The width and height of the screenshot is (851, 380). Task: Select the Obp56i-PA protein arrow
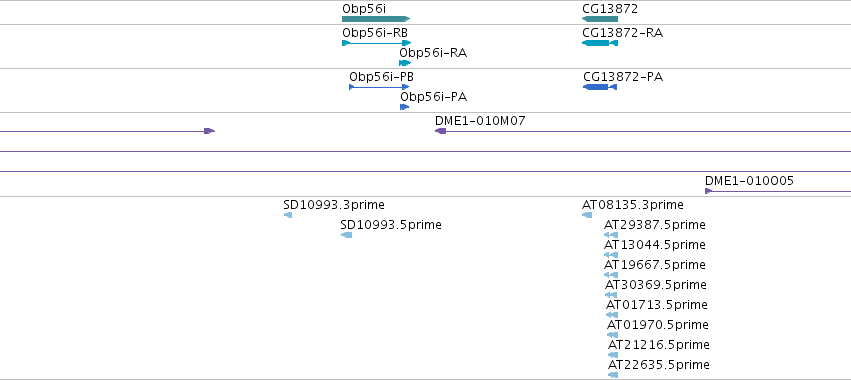(404, 107)
